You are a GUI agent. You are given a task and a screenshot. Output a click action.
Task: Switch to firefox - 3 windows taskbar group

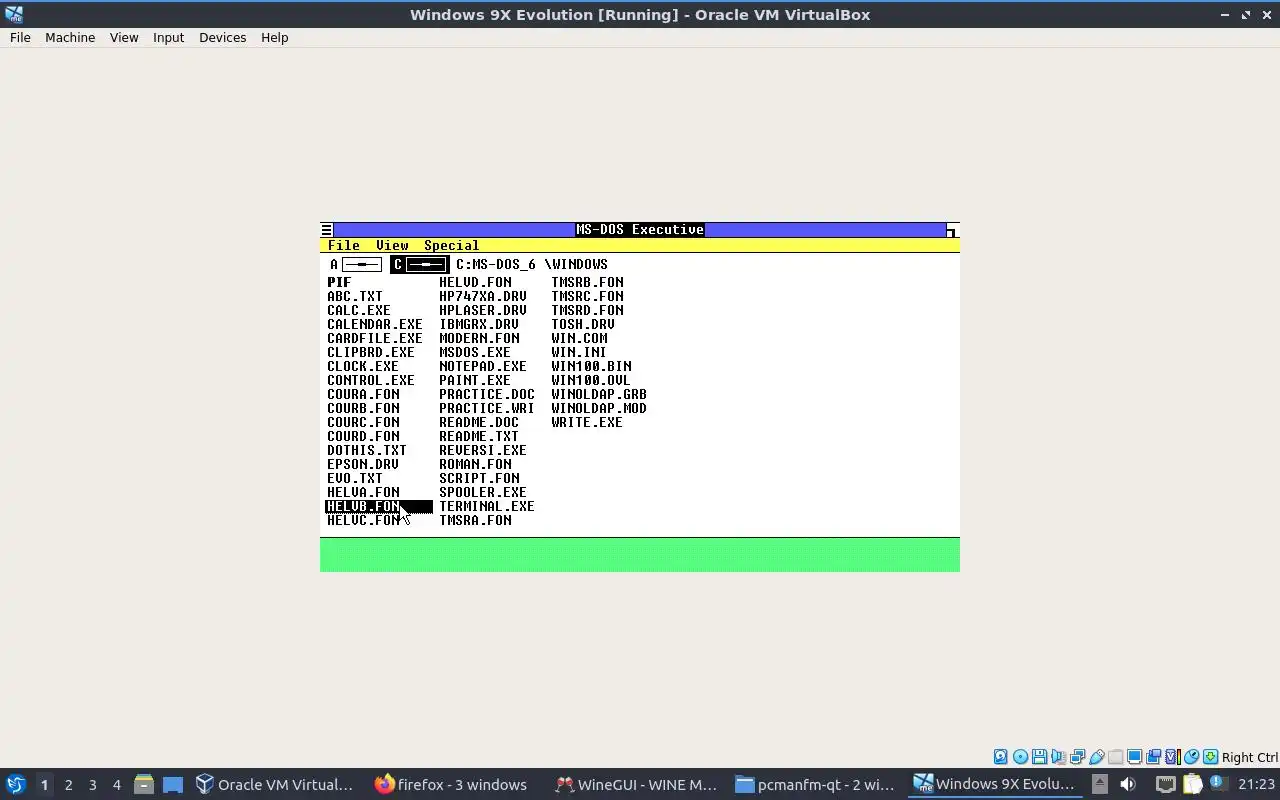point(451,784)
